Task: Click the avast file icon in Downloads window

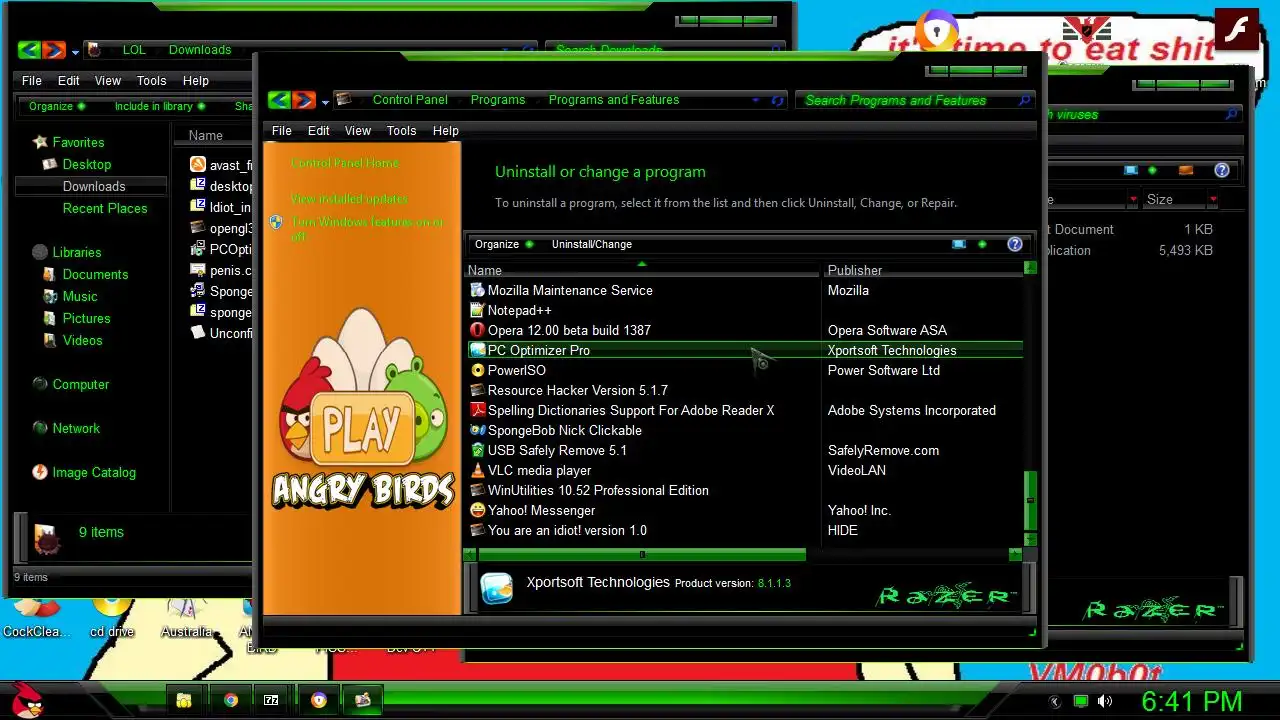Action: [198, 164]
